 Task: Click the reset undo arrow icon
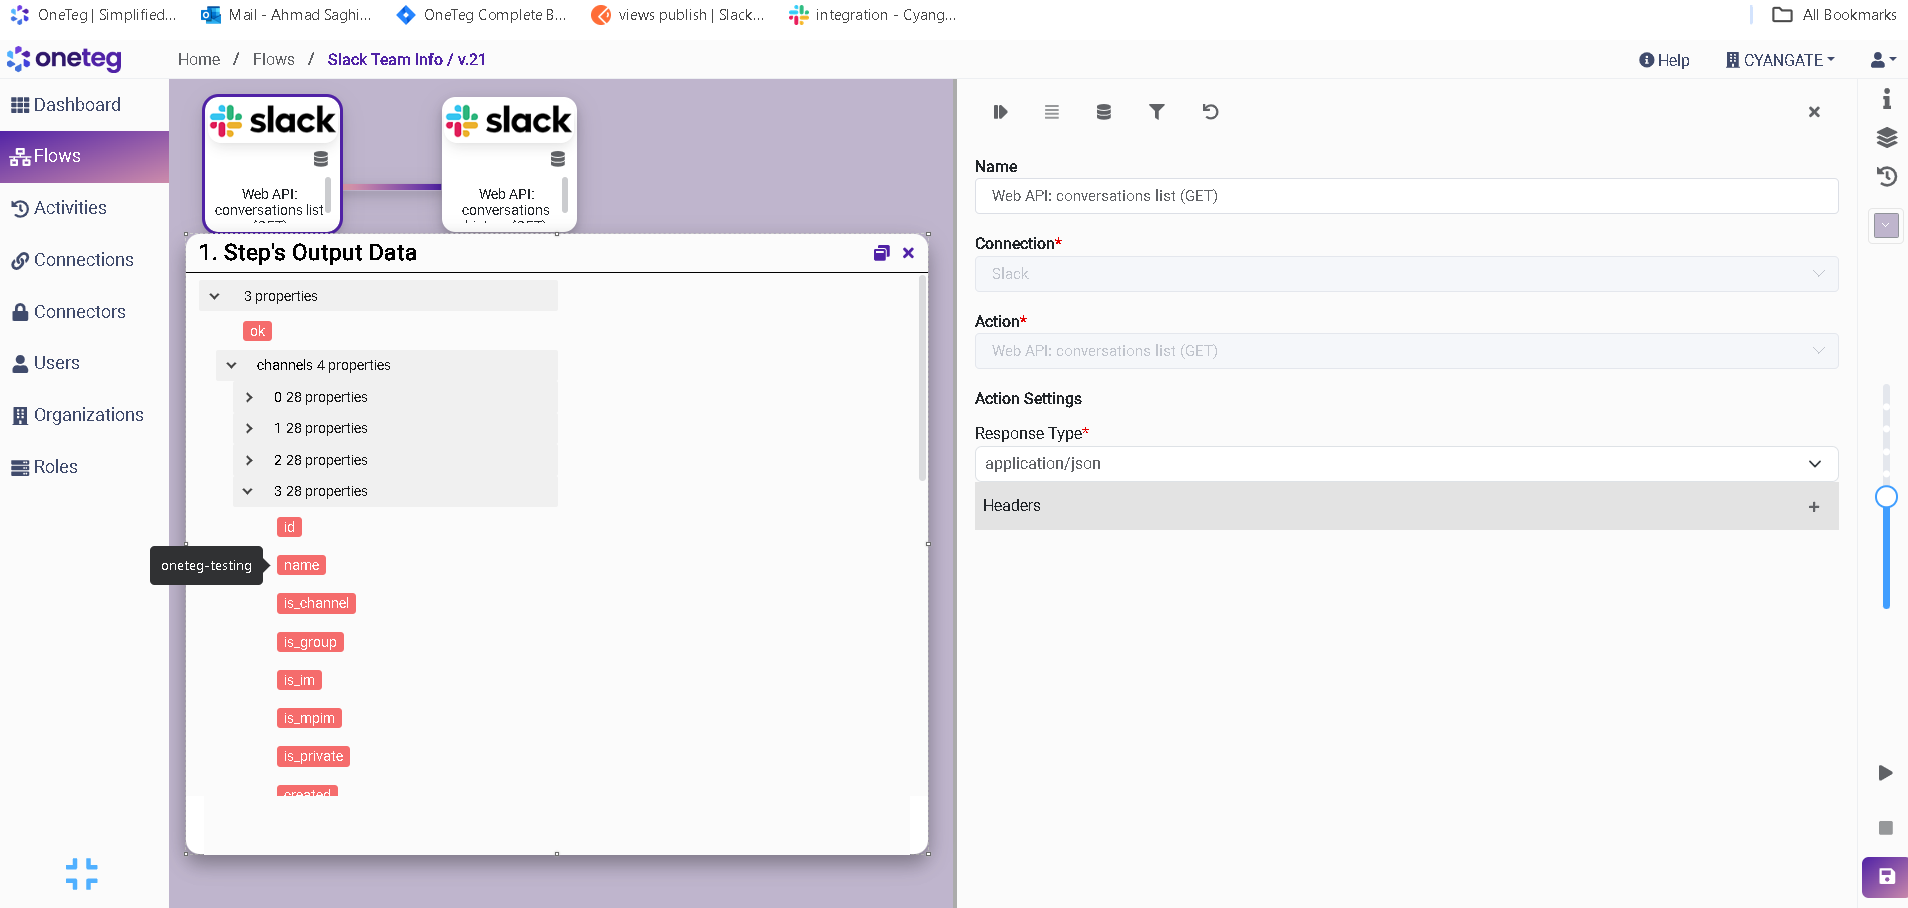coord(1210,112)
